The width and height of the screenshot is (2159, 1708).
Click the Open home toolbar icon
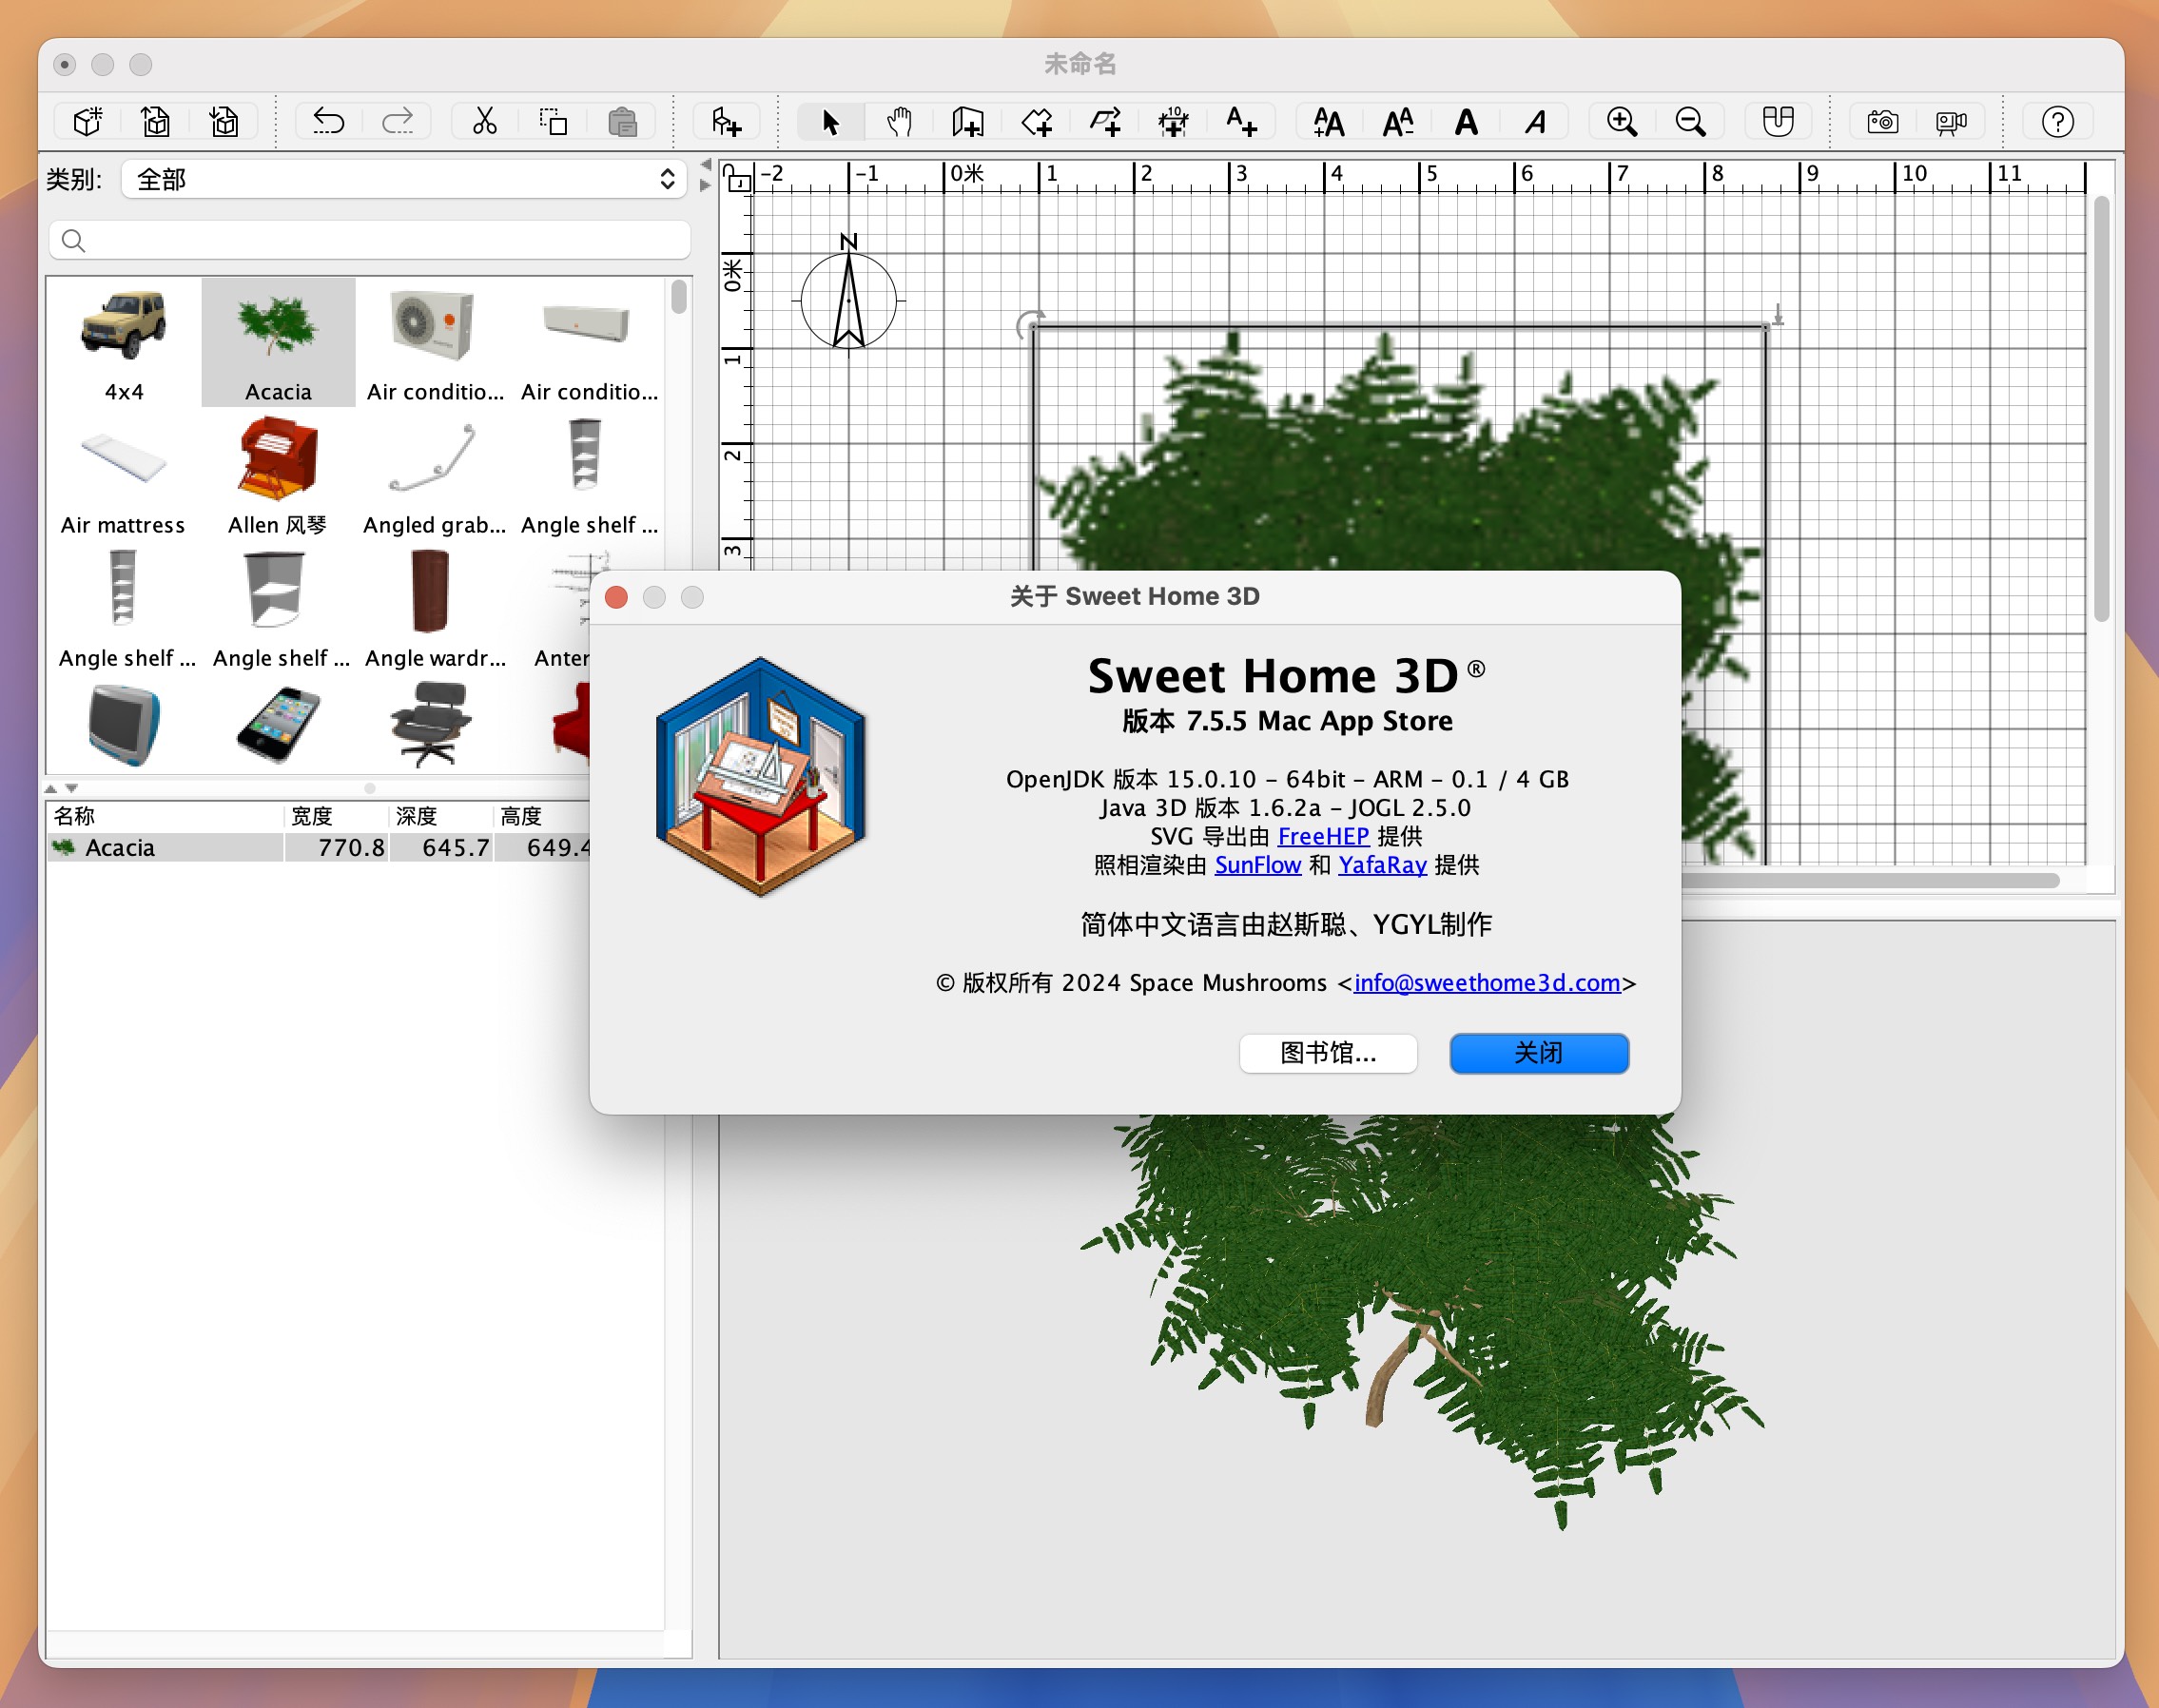click(x=156, y=122)
